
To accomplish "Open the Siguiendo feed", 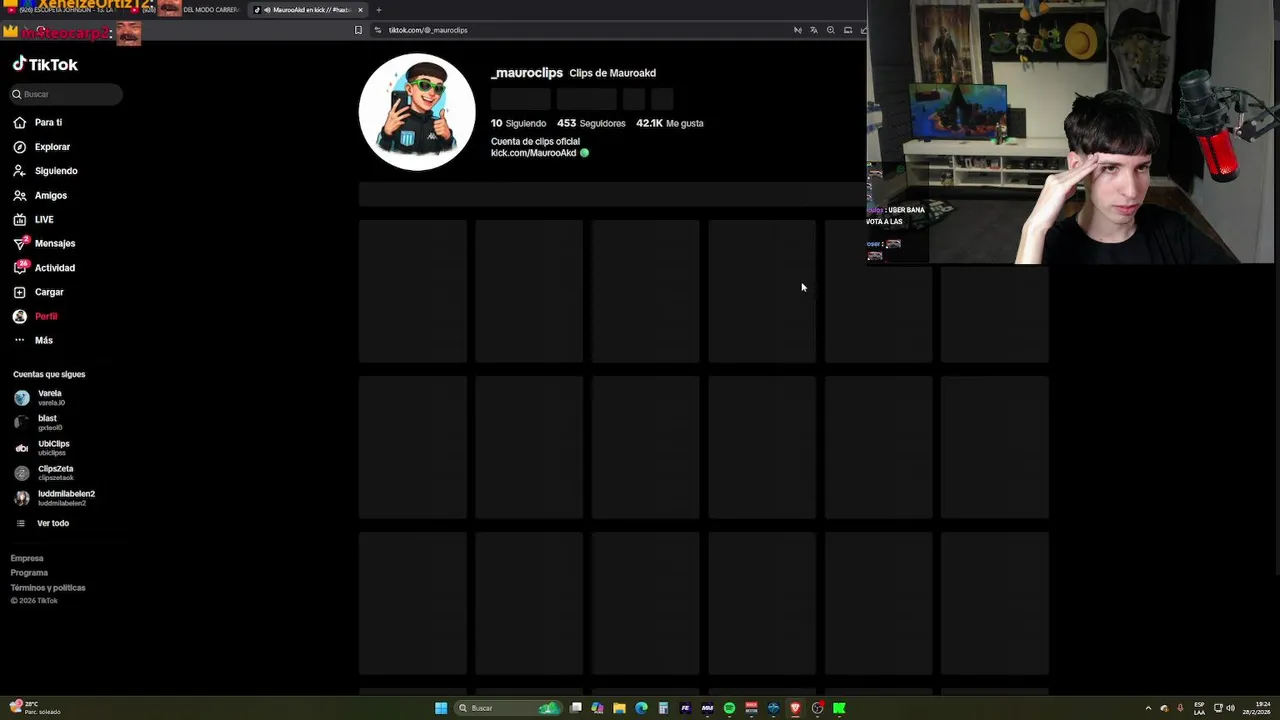I will (45, 171).
